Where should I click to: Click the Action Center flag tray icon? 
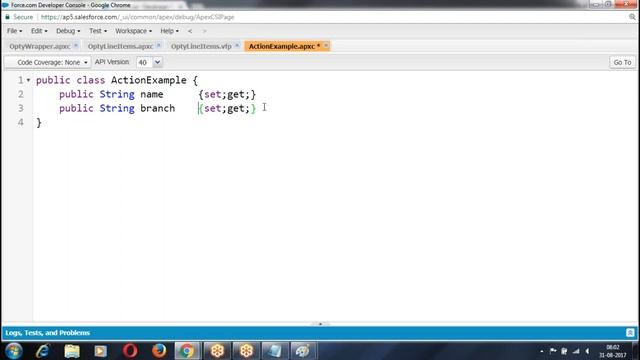[x=553, y=351]
